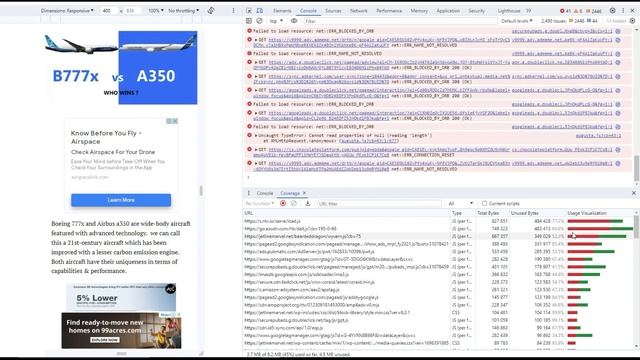This screenshot has width=640, height=360.
Task: Click the console Filter input field
Action: pos(400,21)
